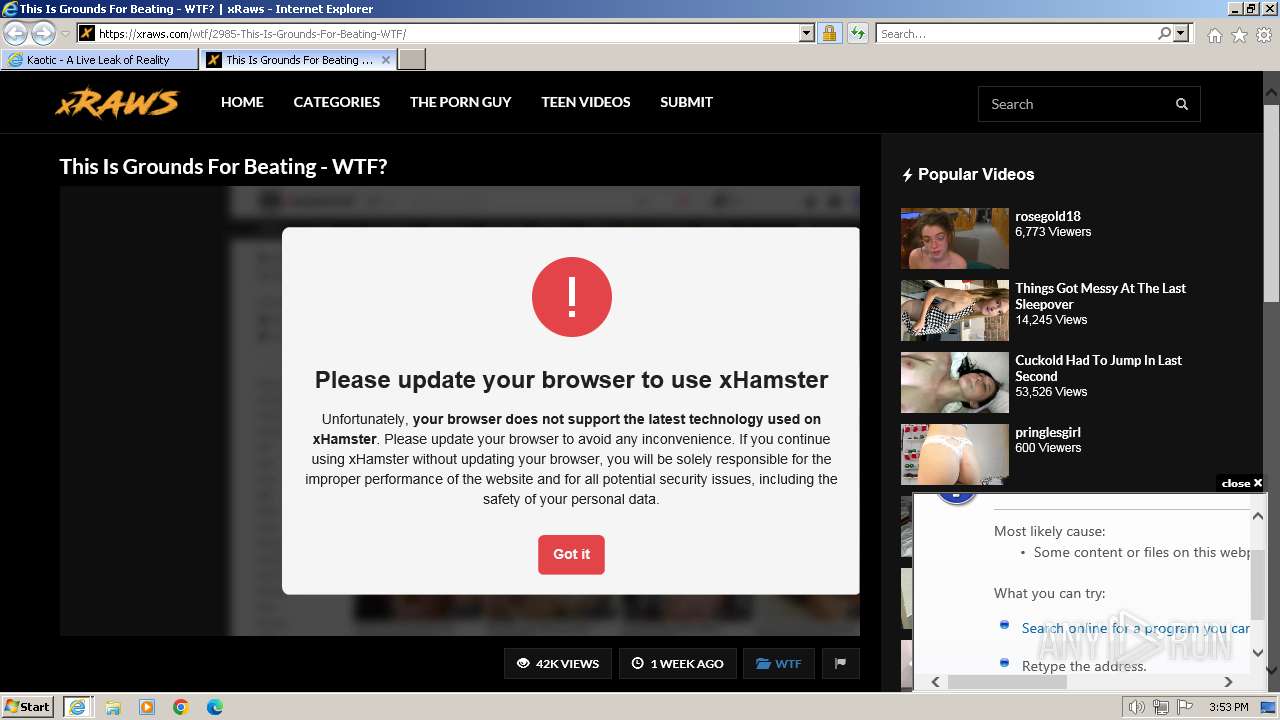Open the Tools gear menu
The image size is (1280, 720).
1264,35
